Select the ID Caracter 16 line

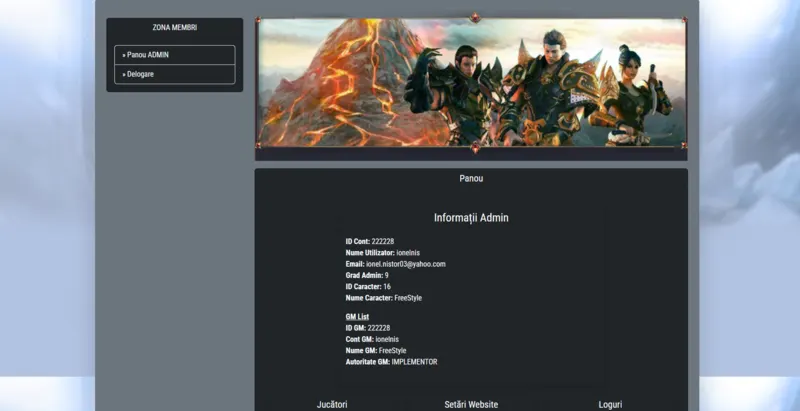(x=368, y=287)
